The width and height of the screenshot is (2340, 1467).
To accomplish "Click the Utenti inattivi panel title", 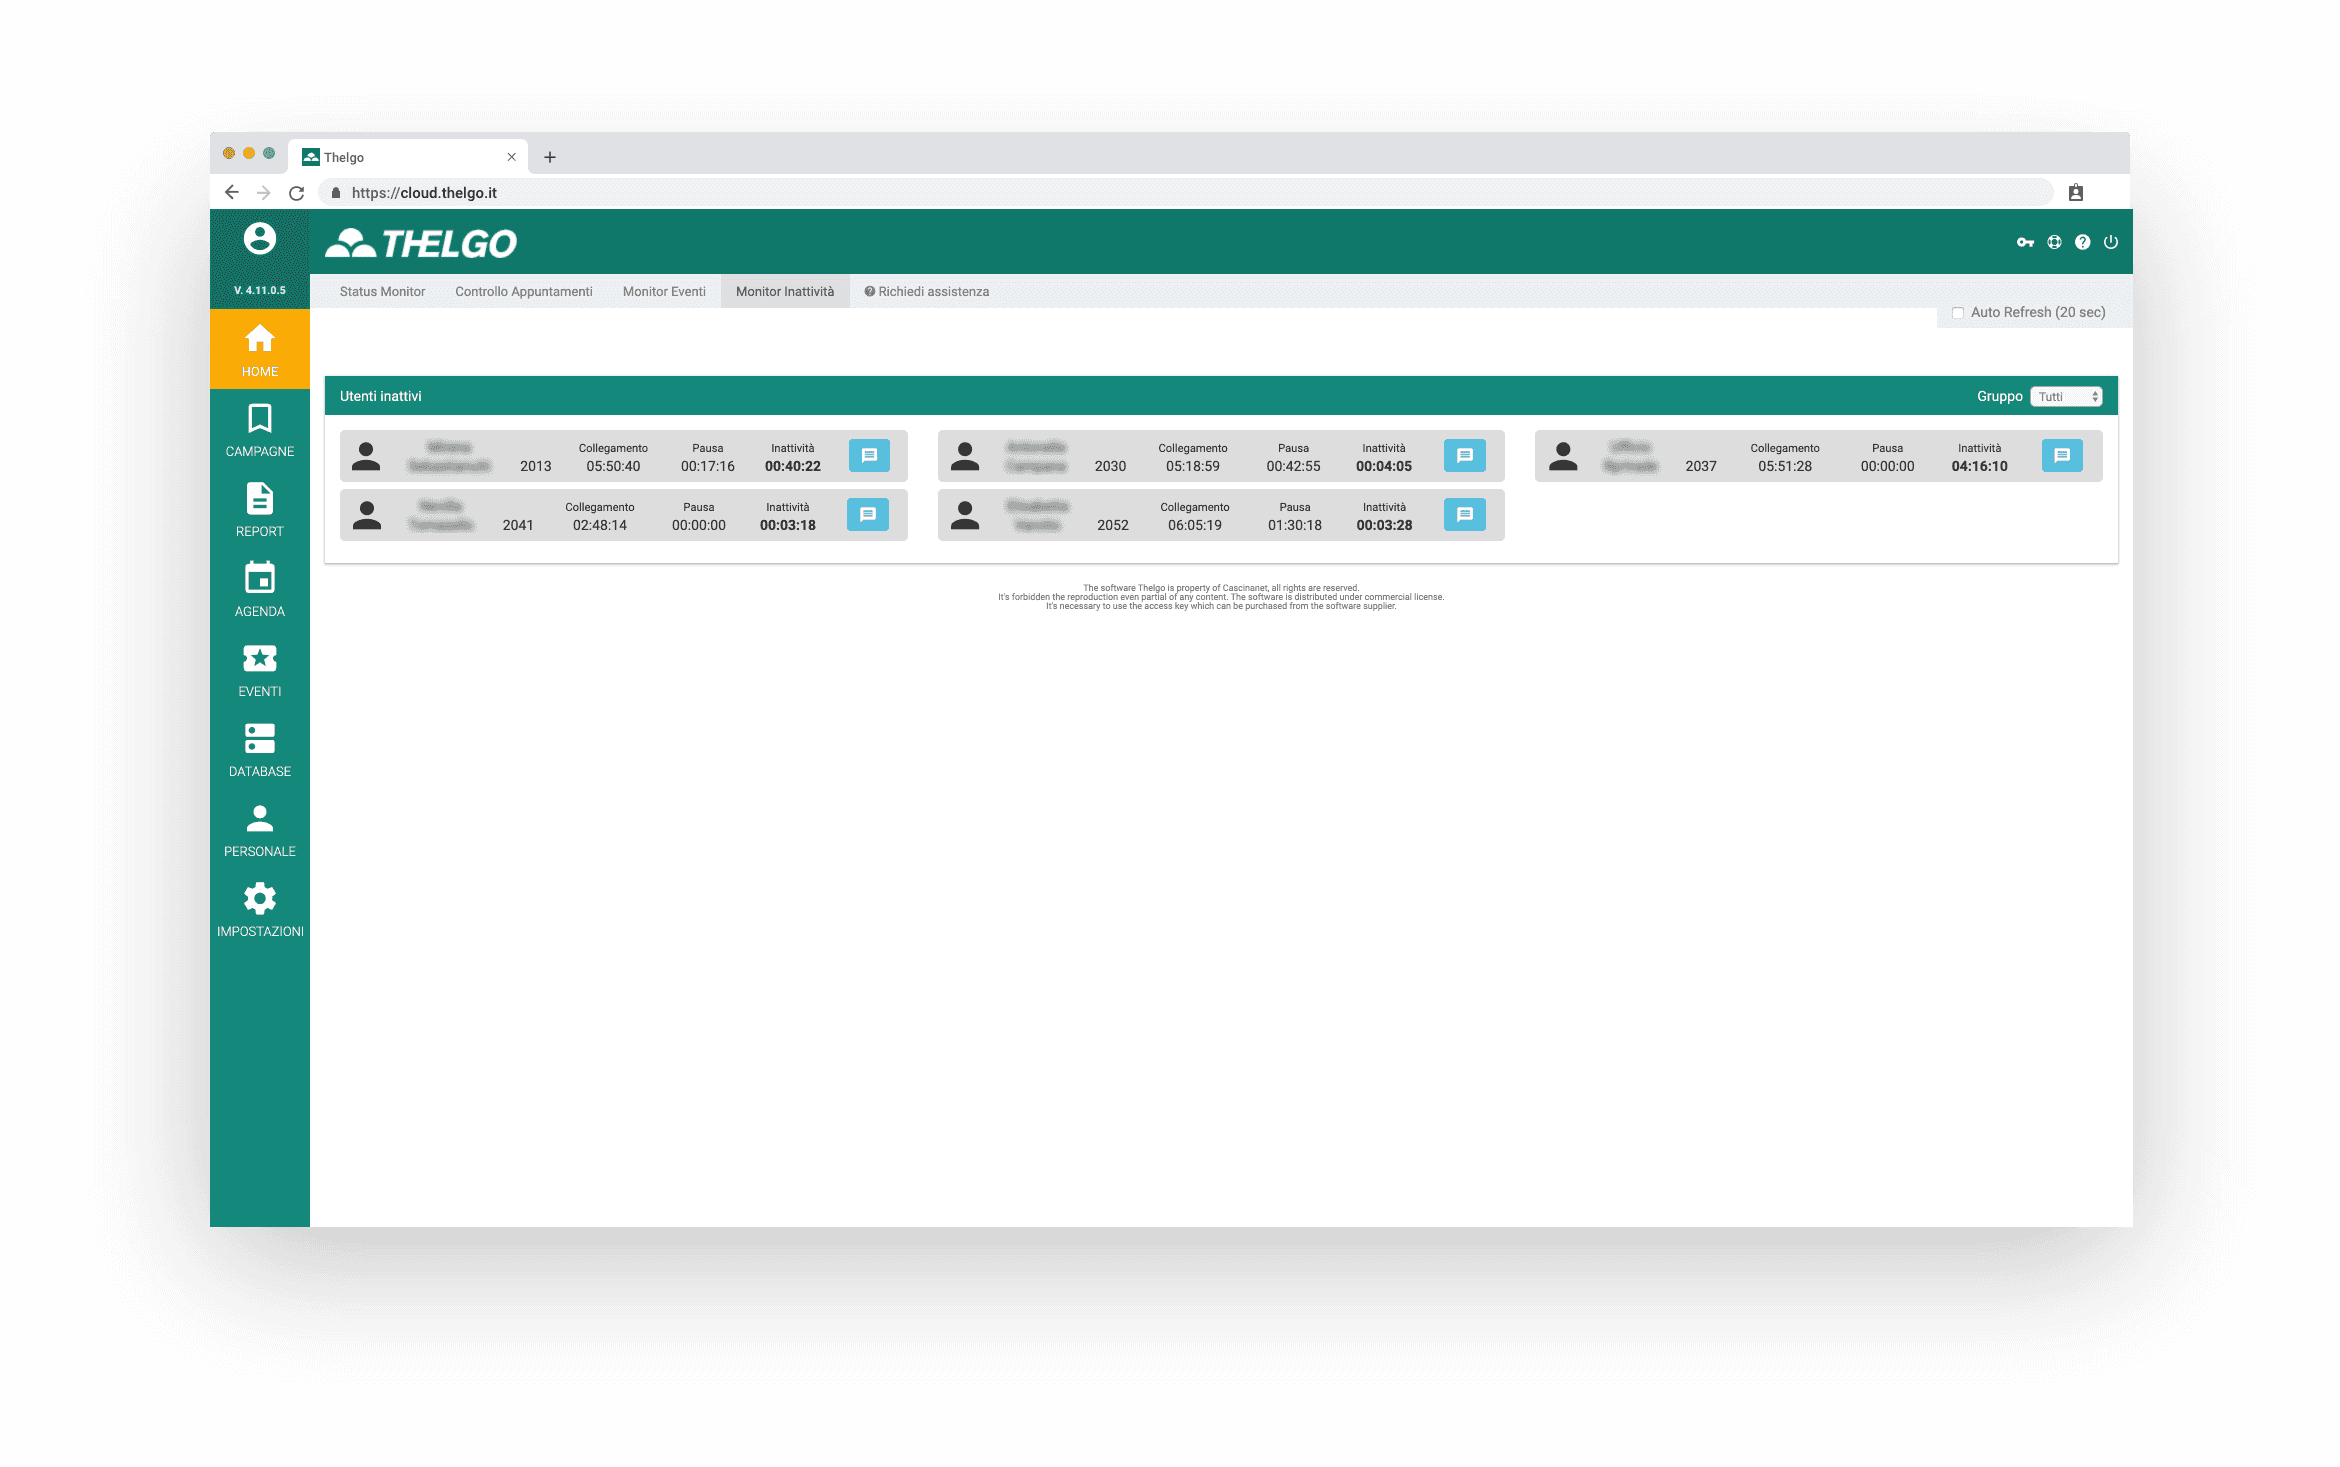I will tap(381, 396).
